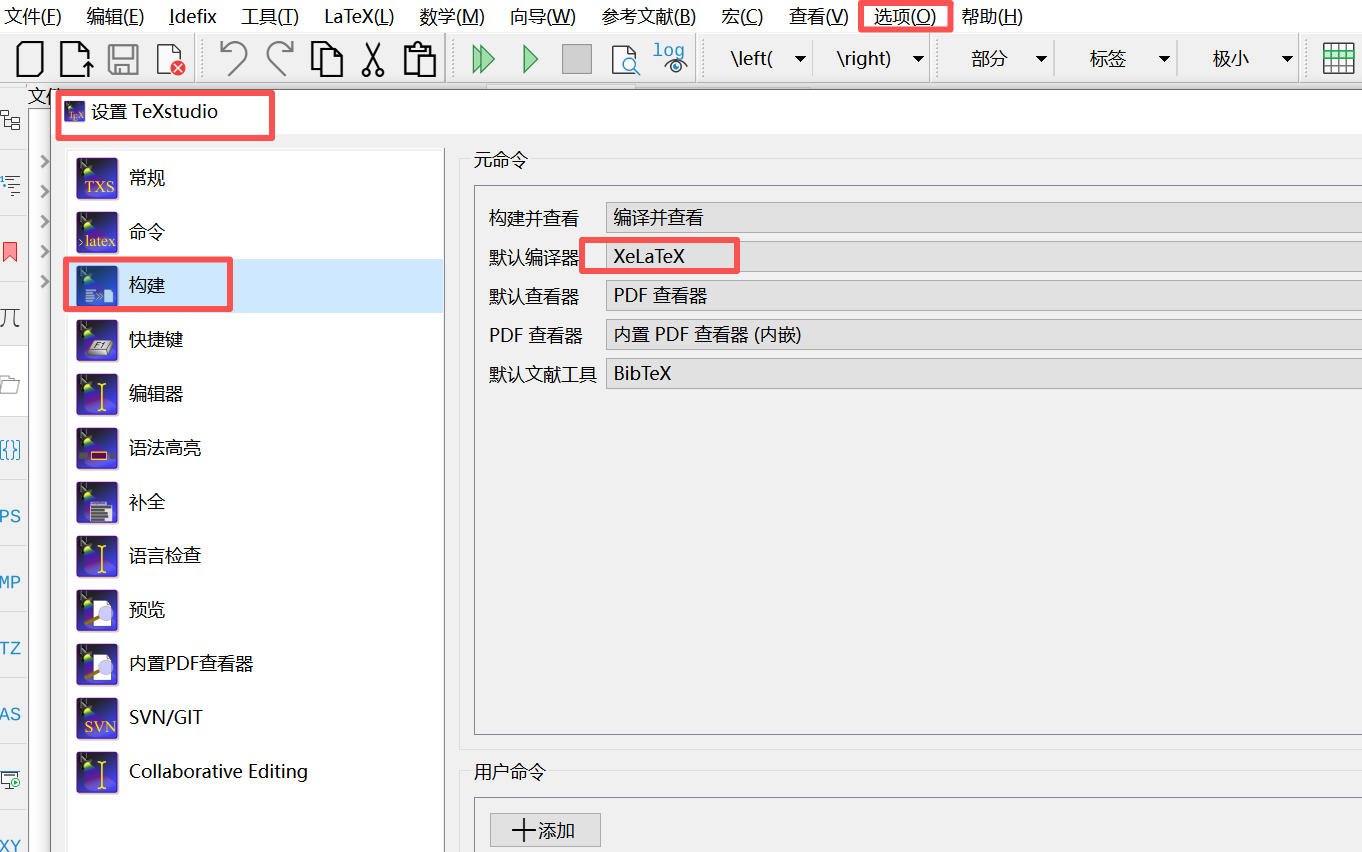This screenshot has height=852, width=1362.
Task: Redo the edit with the Redo arrow
Action: [x=280, y=59]
